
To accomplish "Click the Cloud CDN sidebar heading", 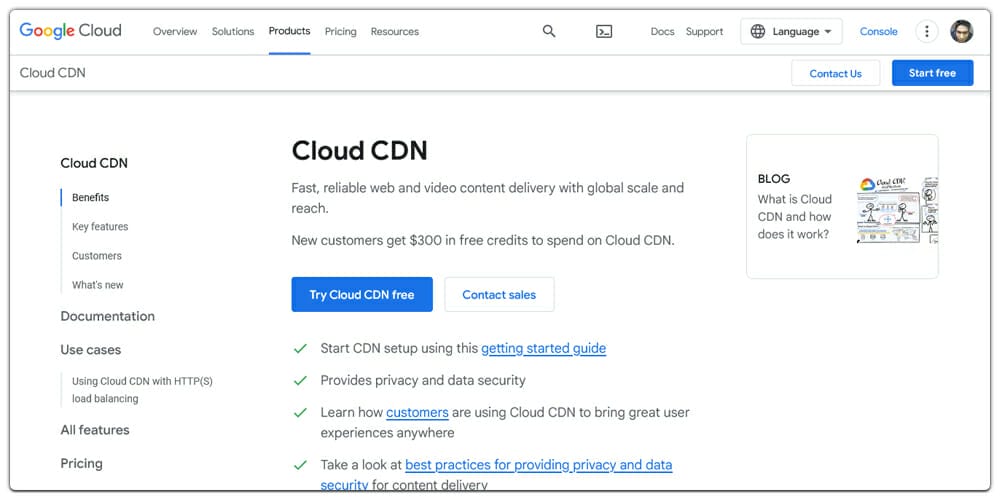I will [94, 163].
